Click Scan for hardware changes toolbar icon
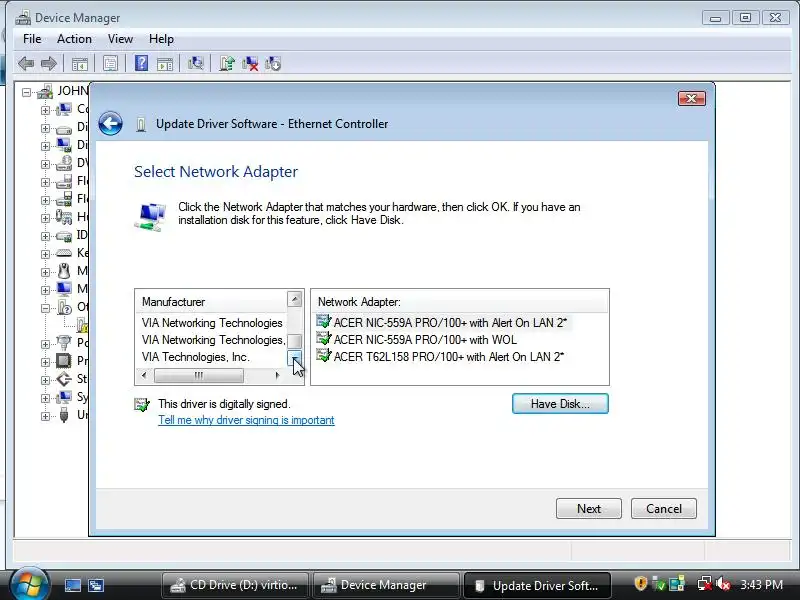Screen dimensions: 800x600 (x=195, y=63)
